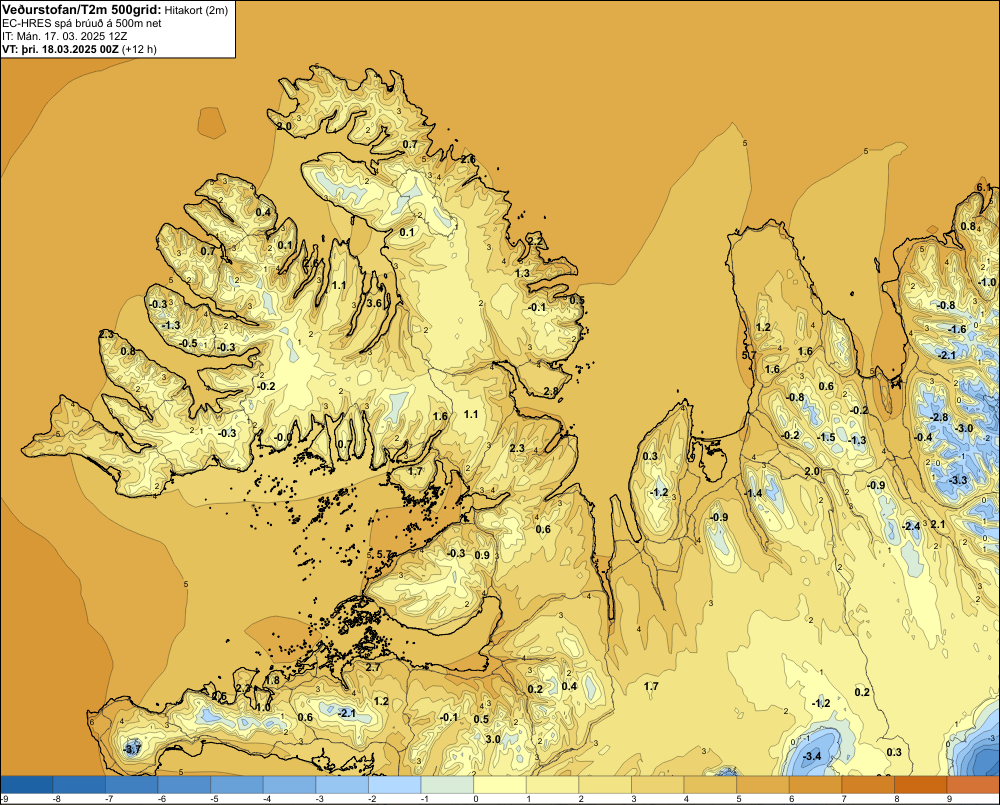The width and height of the screenshot is (1000, 805).
Task: Click the '2.1' temperature value
Action: tap(938, 524)
